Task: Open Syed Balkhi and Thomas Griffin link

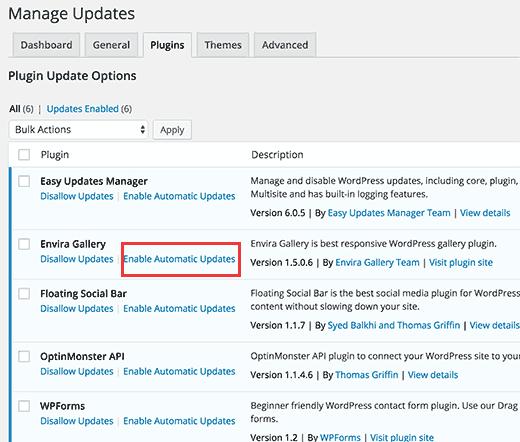Action: pyautogui.click(x=394, y=325)
